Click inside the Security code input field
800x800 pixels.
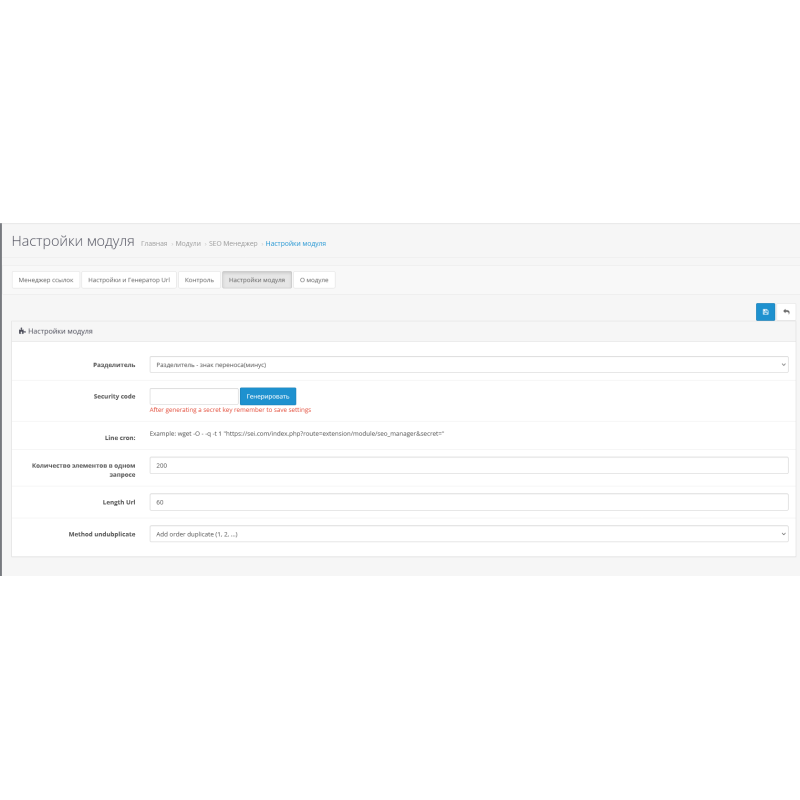[x=193, y=396]
